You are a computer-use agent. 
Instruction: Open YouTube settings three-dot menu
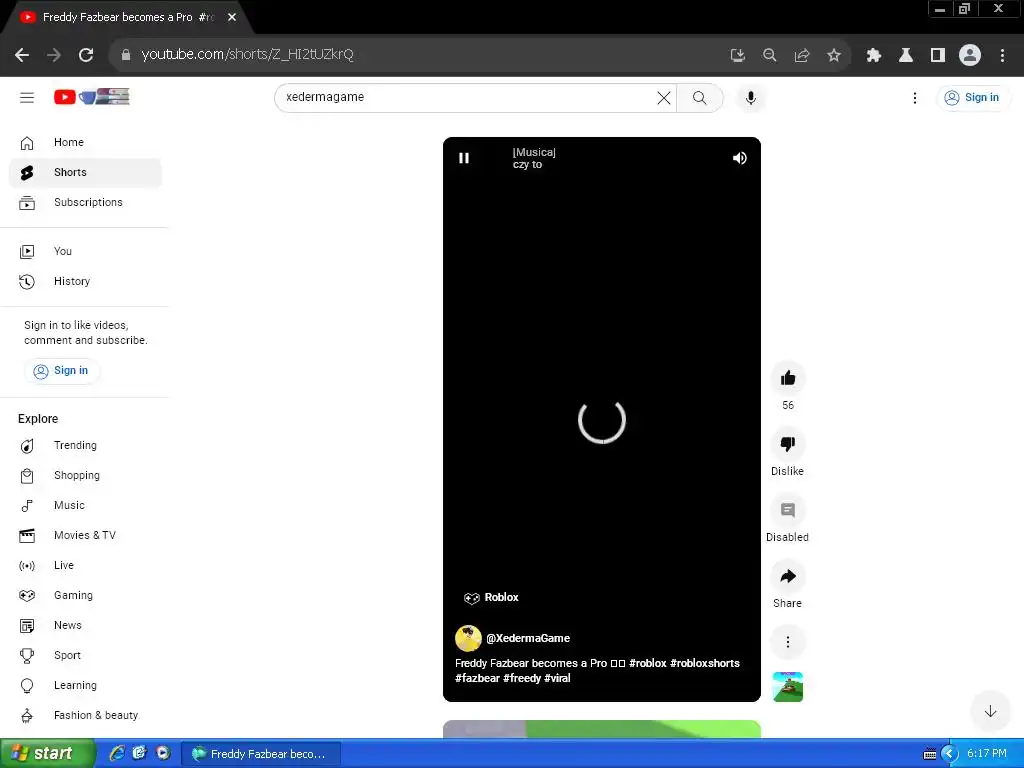[x=914, y=98]
